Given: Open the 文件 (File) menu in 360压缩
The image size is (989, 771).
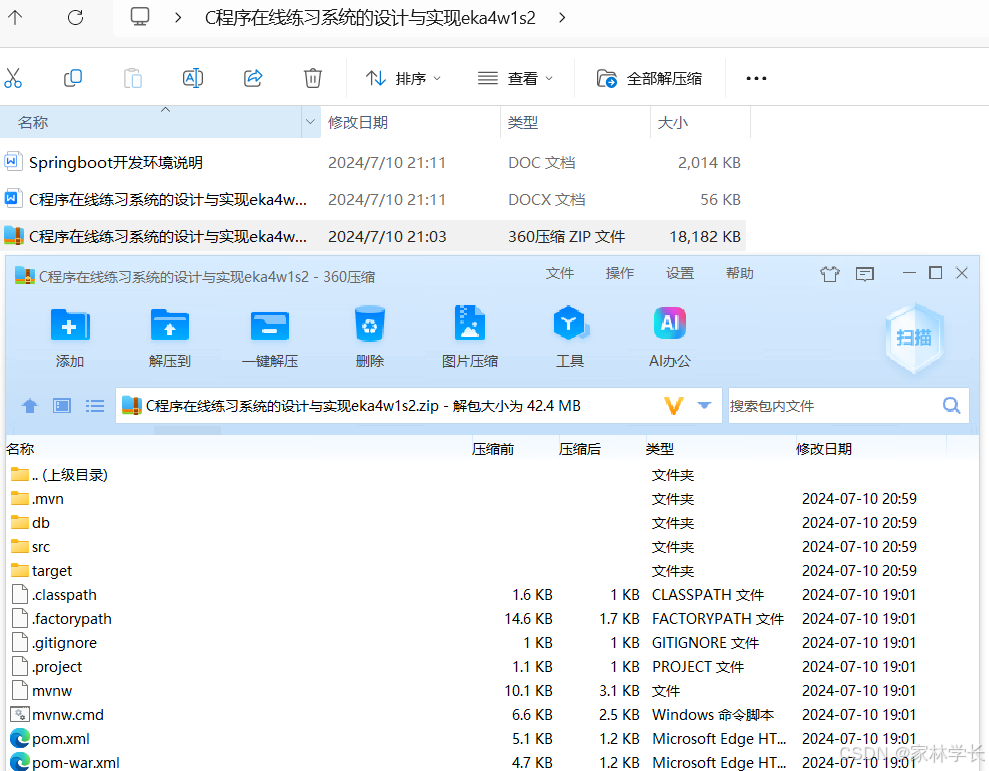Looking at the screenshot, I should point(559,272).
